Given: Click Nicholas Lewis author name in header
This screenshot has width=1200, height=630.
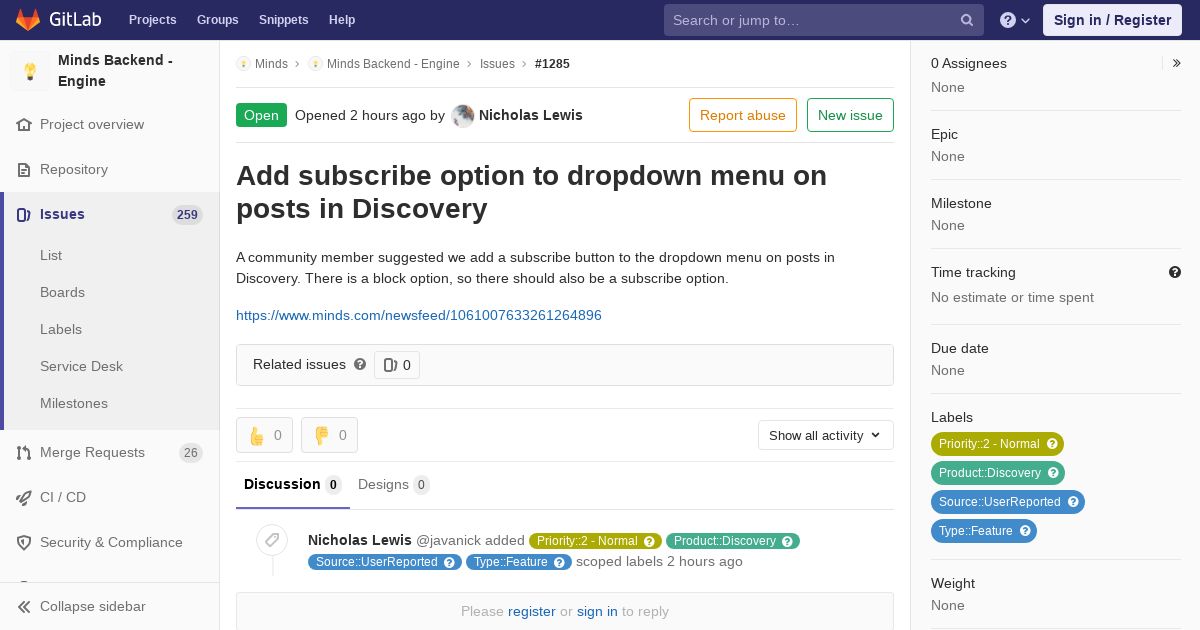Looking at the screenshot, I should click(x=531, y=115).
